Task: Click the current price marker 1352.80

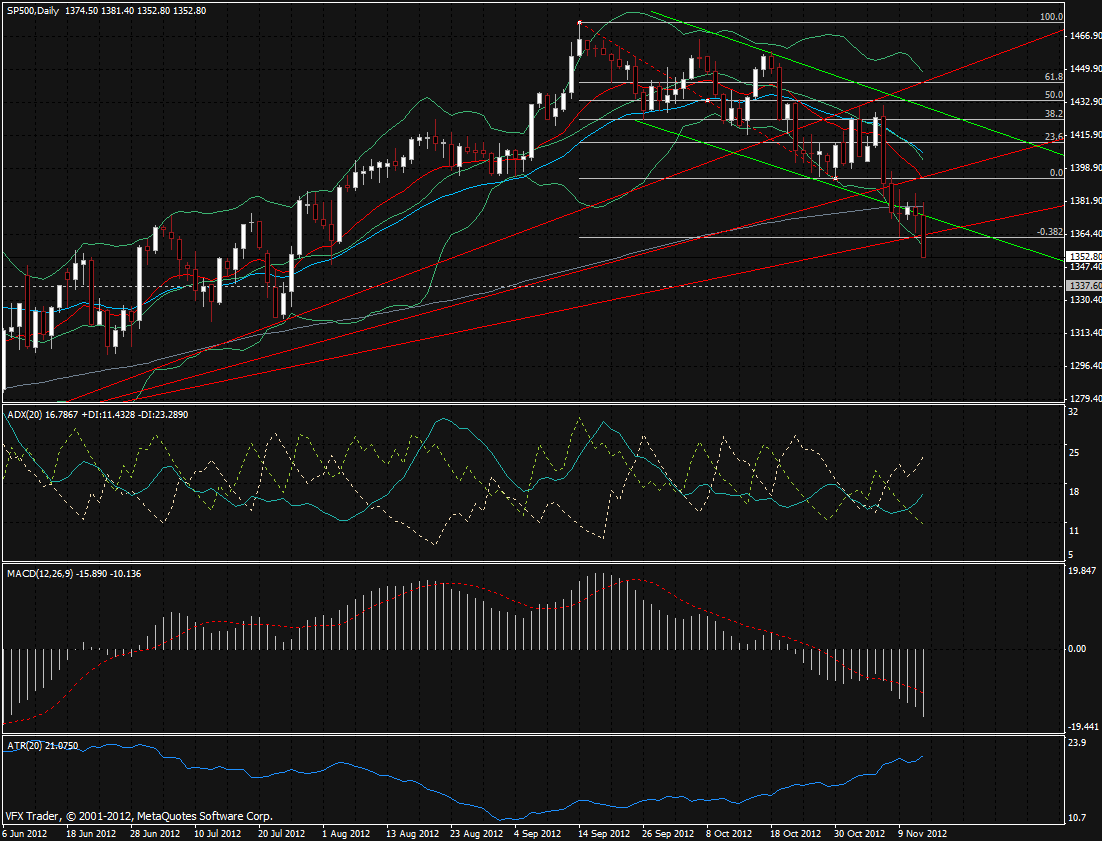Action: (x=1084, y=256)
